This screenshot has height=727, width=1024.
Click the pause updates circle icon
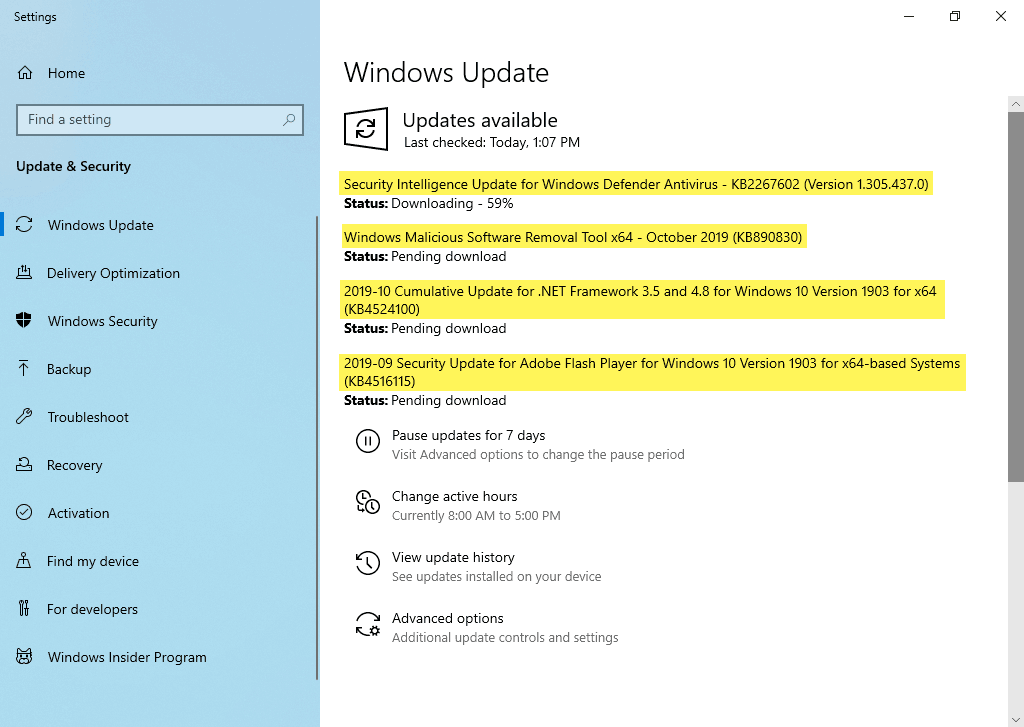(x=368, y=441)
